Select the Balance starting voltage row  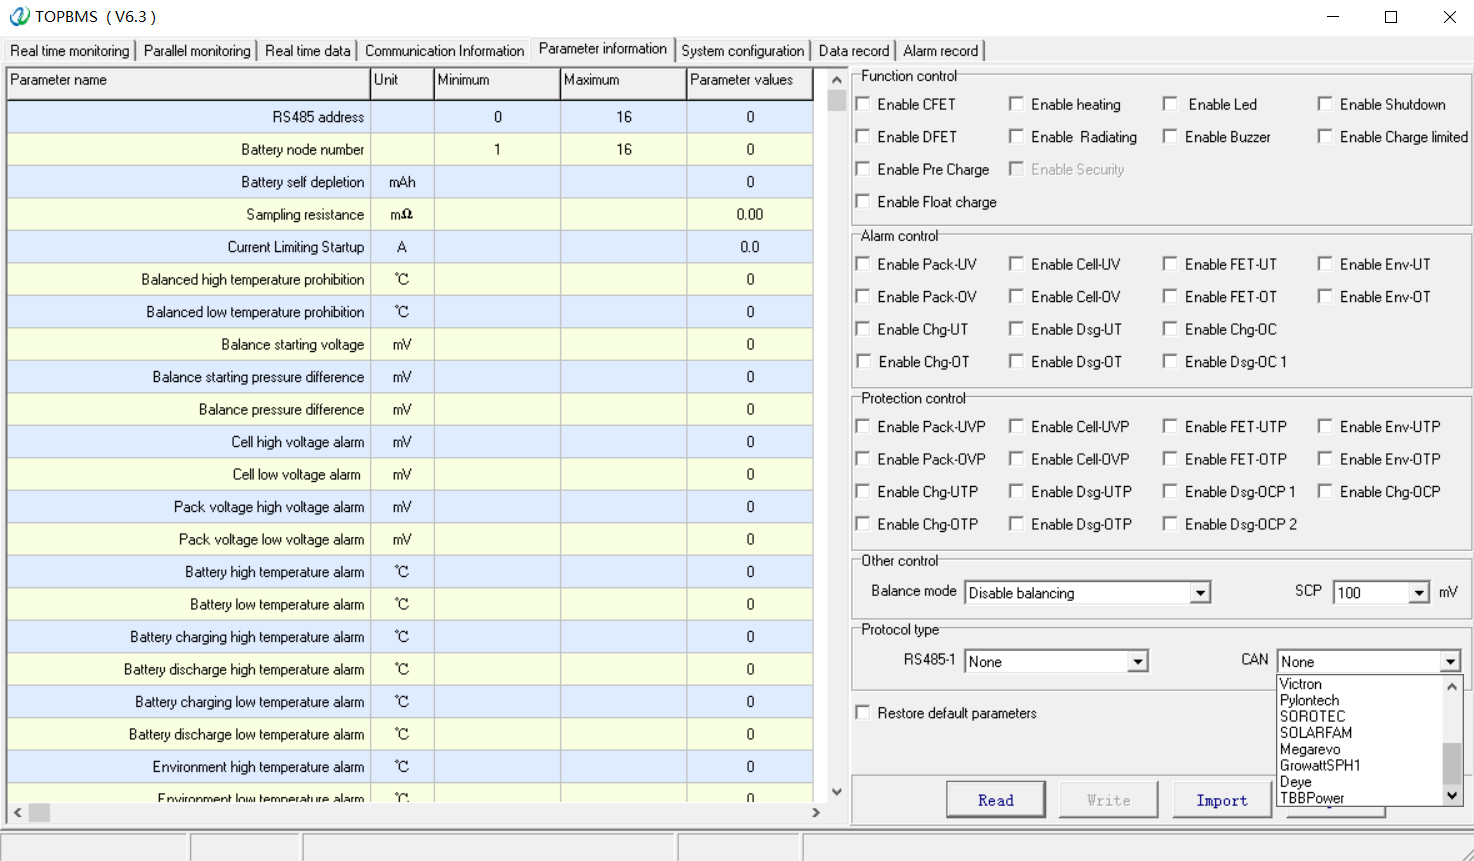(x=410, y=345)
